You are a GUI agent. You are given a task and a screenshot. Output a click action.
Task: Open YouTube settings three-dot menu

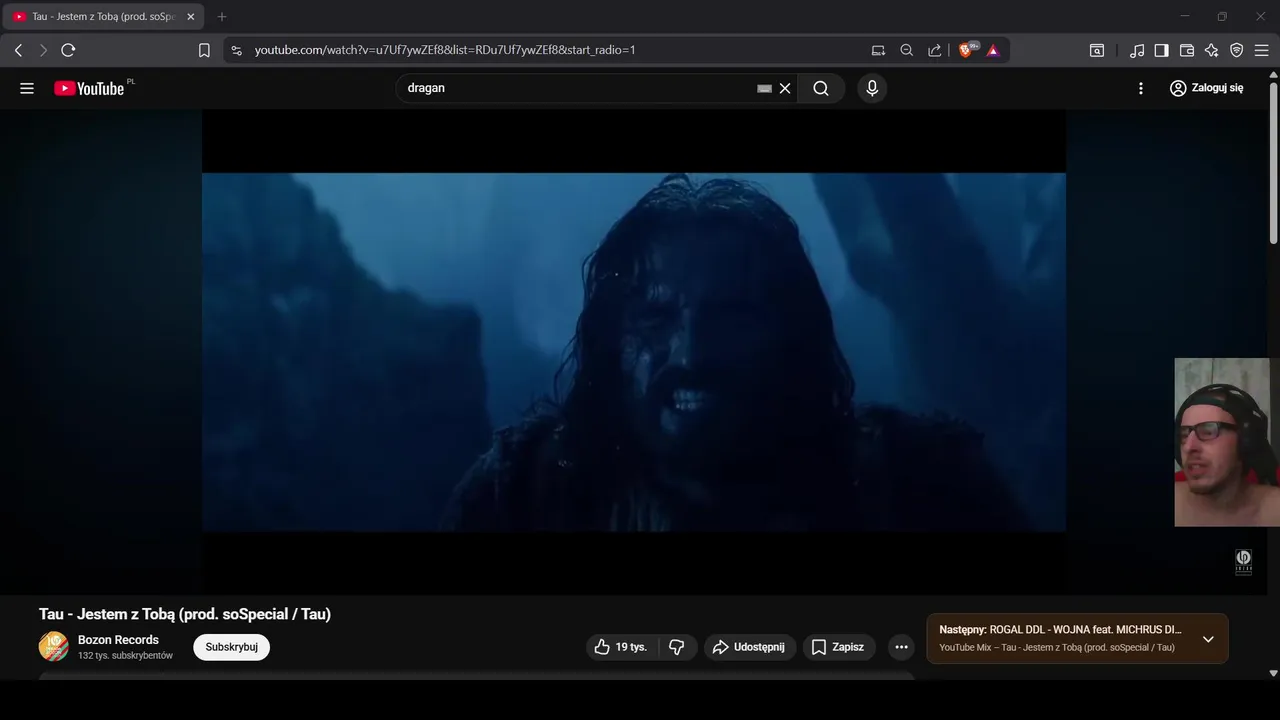pyautogui.click(x=1141, y=88)
